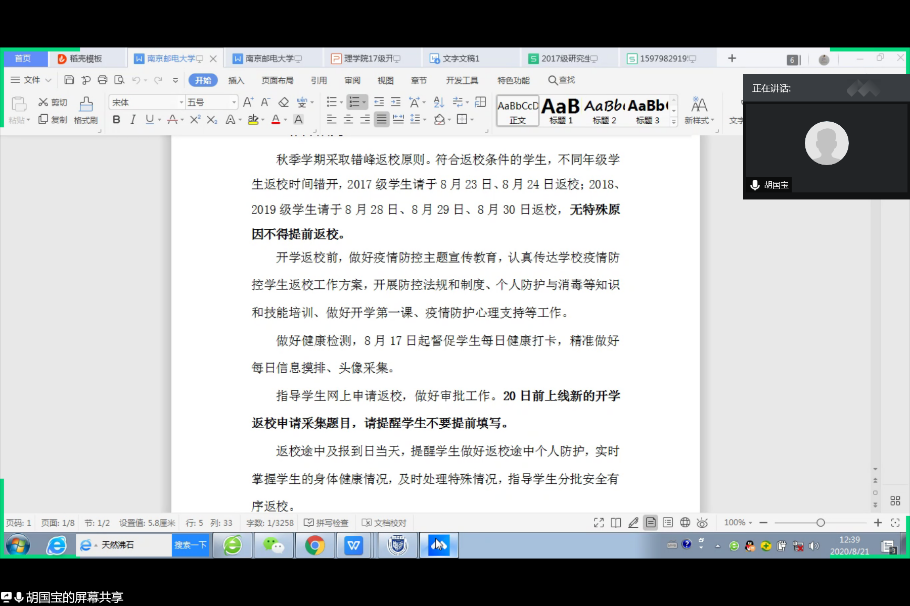Open WeChat from the taskbar
This screenshot has width=910, height=606.
click(273, 545)
